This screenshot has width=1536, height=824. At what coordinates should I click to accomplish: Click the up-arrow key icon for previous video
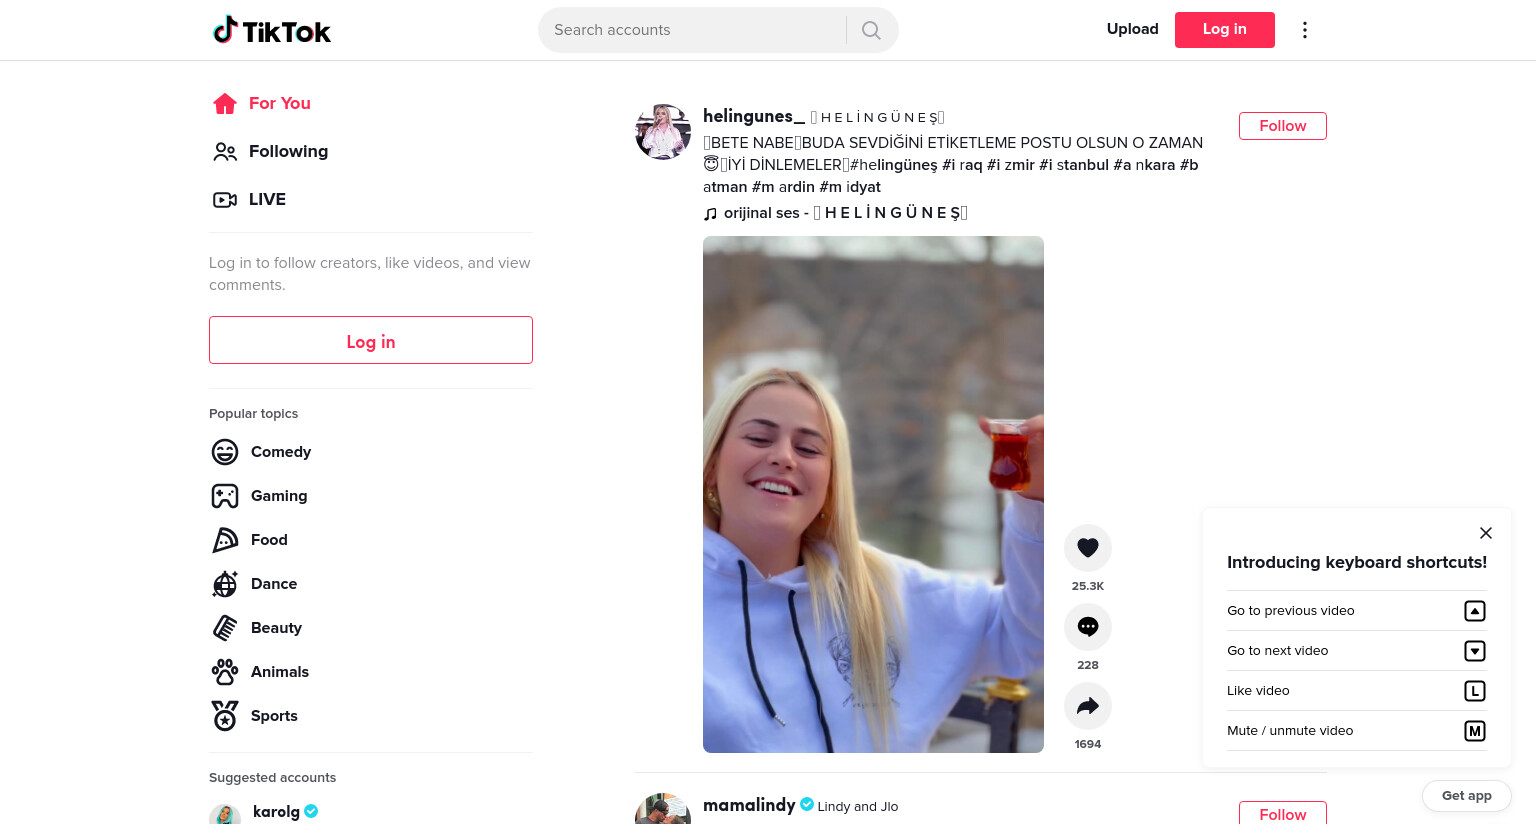point(1475,611)
